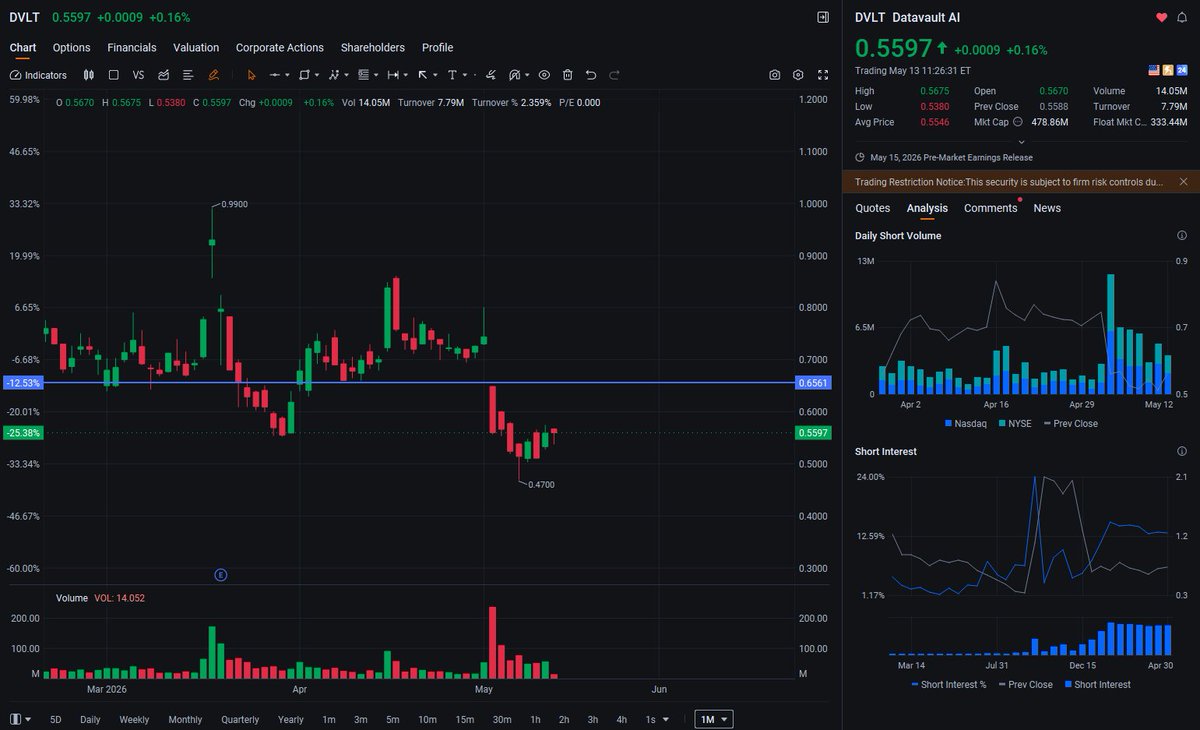
Task: Switch to the Options tab
Action: (71, 47)
